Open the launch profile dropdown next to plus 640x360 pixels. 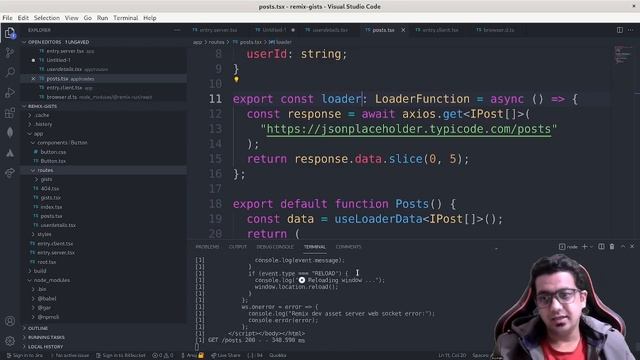[591, 247]
